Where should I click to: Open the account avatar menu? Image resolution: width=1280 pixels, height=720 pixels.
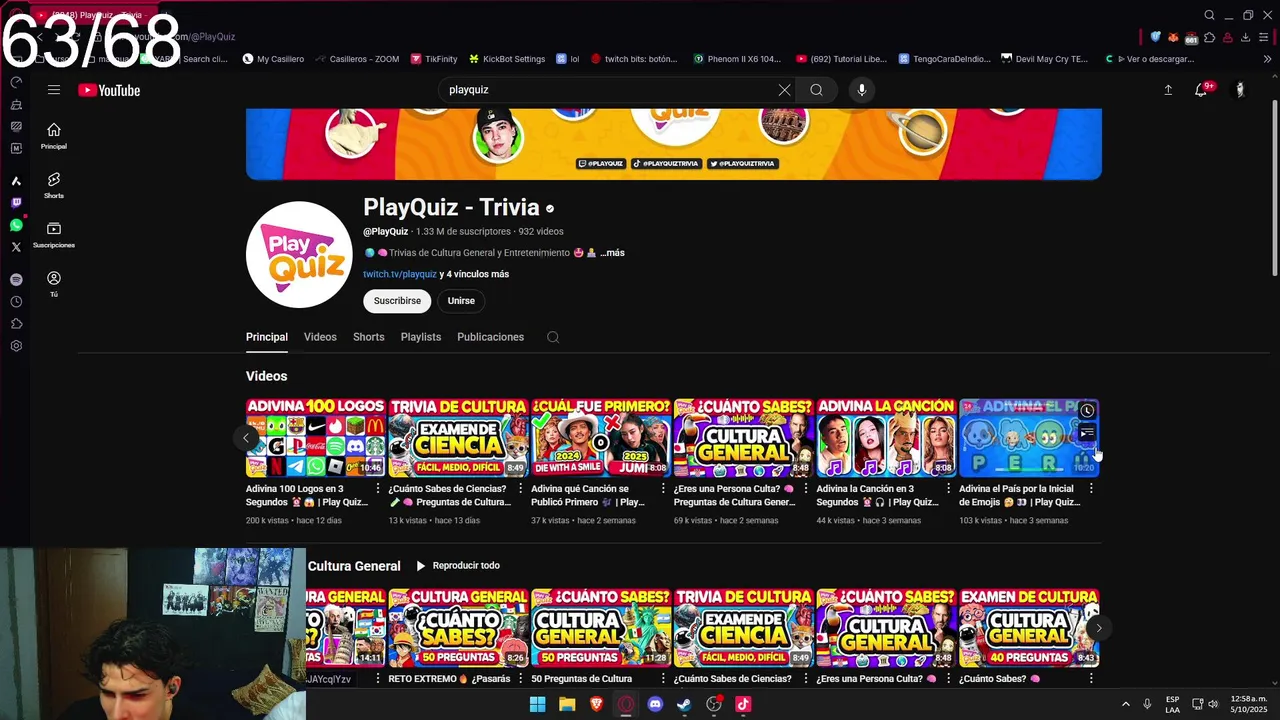pos(1240,90)
